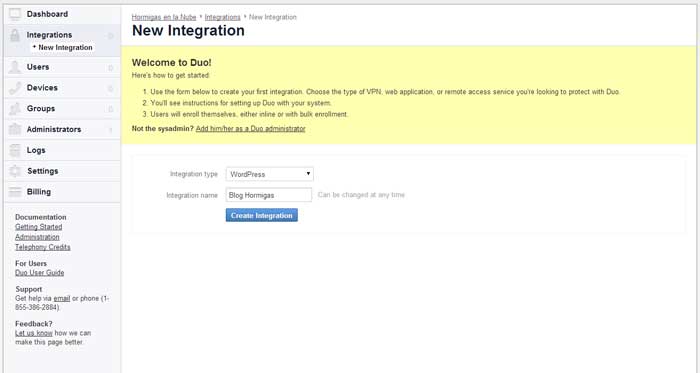The width and height of the screenshot is (700, 373).
Task: Click the Users person icon
Action: (x=15, y=67)
